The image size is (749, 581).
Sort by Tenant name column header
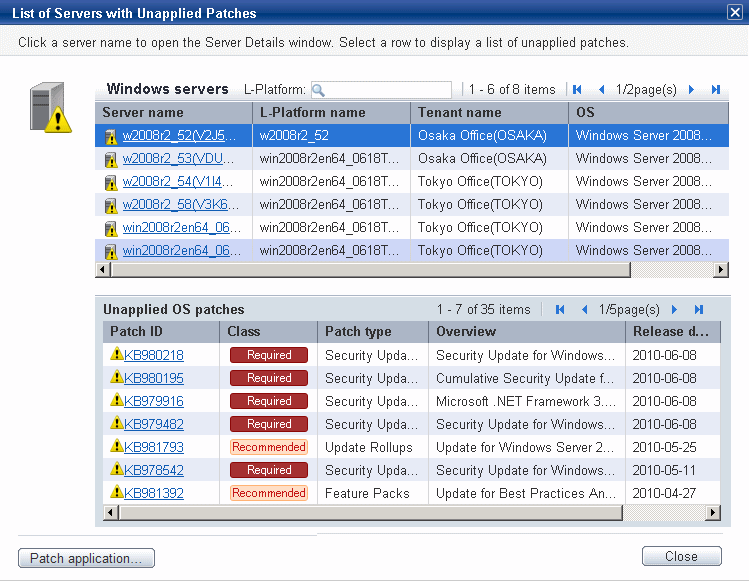[489, 113]
